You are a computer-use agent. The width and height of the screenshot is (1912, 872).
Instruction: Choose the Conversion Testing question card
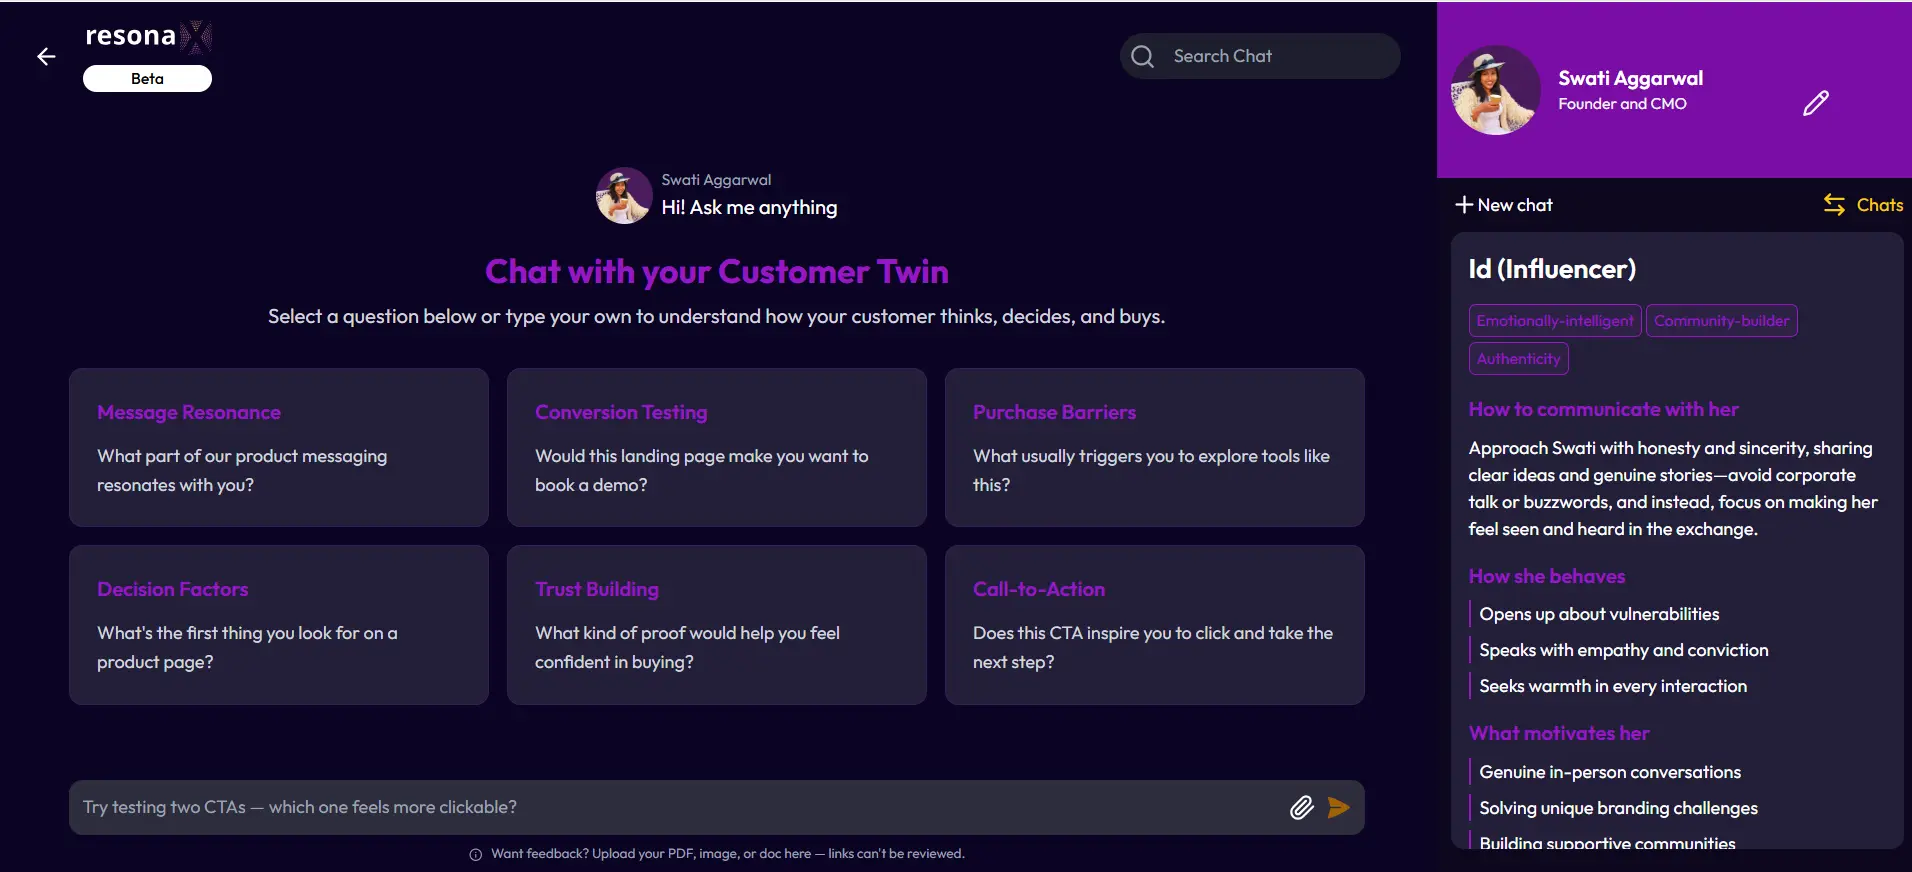point(717,447)
